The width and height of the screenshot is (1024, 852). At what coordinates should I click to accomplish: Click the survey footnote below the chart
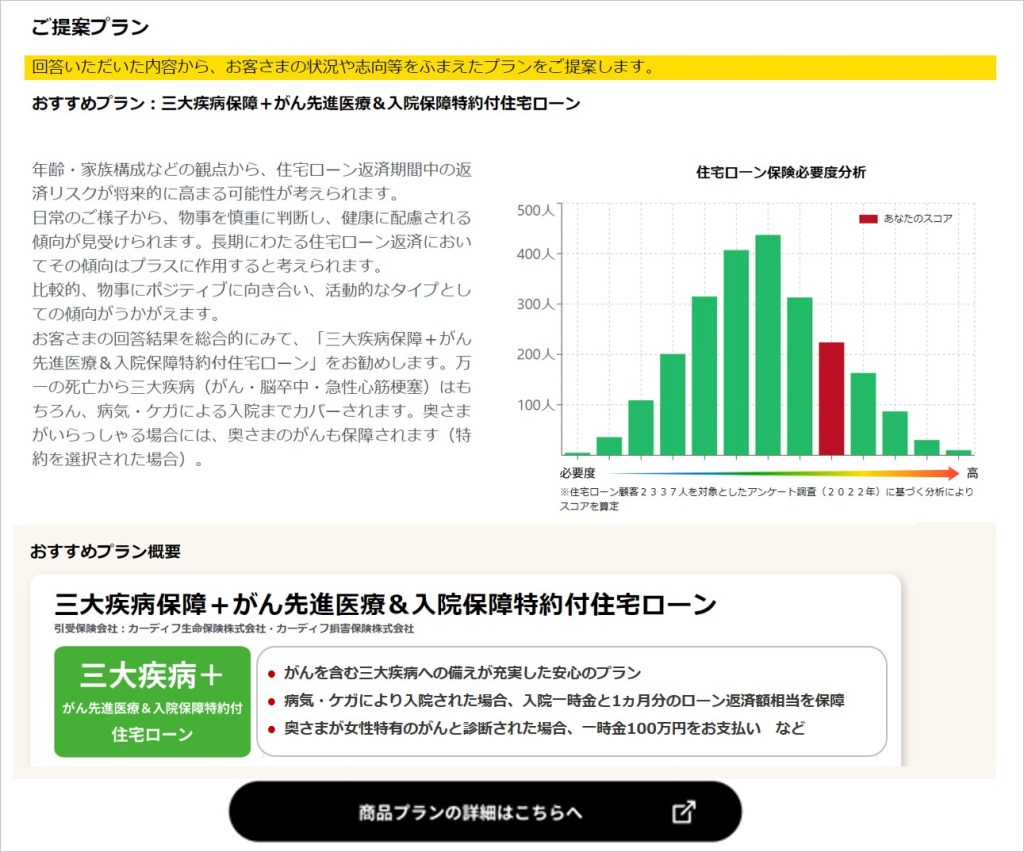click(x=766, y=498)
